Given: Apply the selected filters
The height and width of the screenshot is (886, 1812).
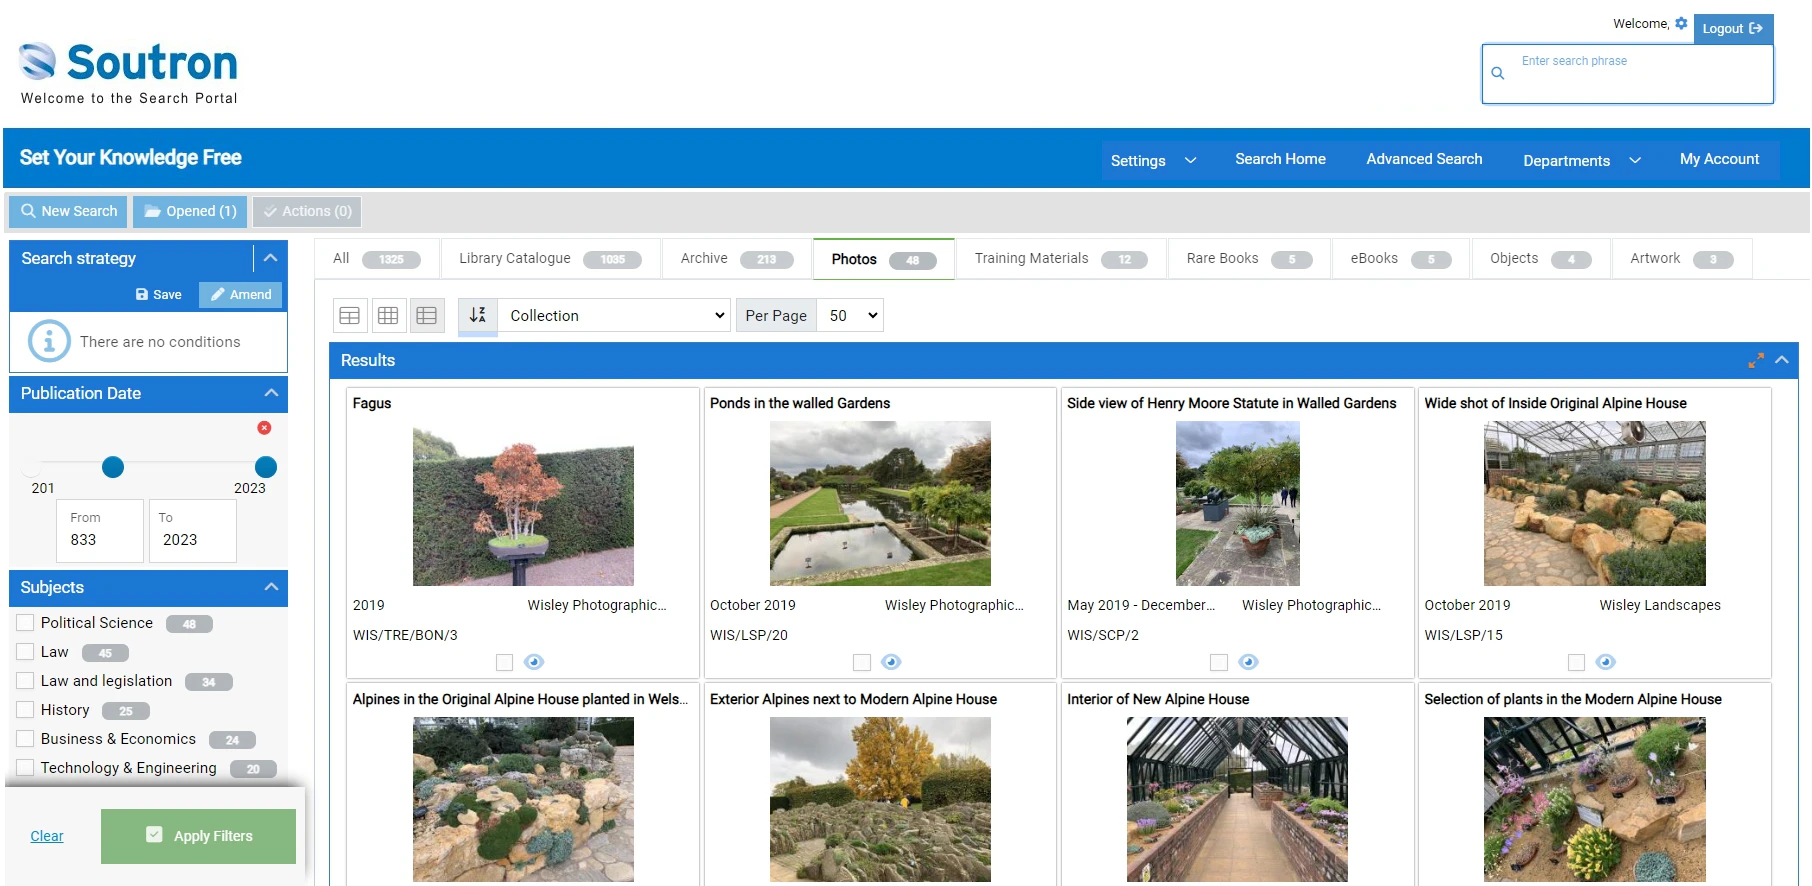Looking at the screenshot, I should (198, 836).
